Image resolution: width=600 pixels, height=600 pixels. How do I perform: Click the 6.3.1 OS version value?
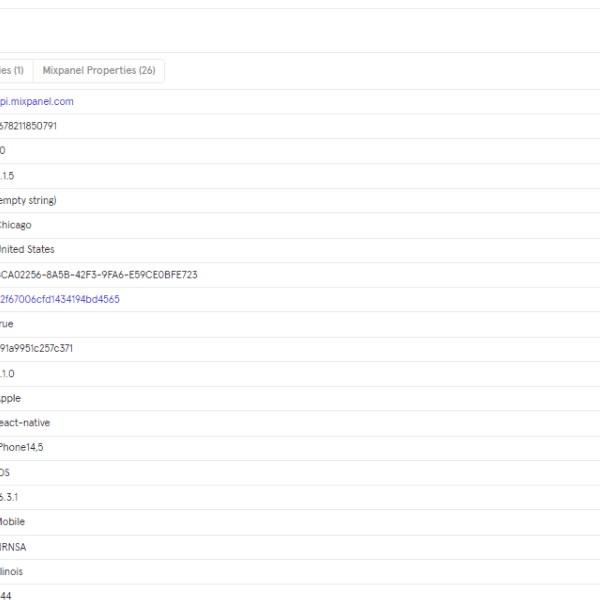[x=9, y=497]
